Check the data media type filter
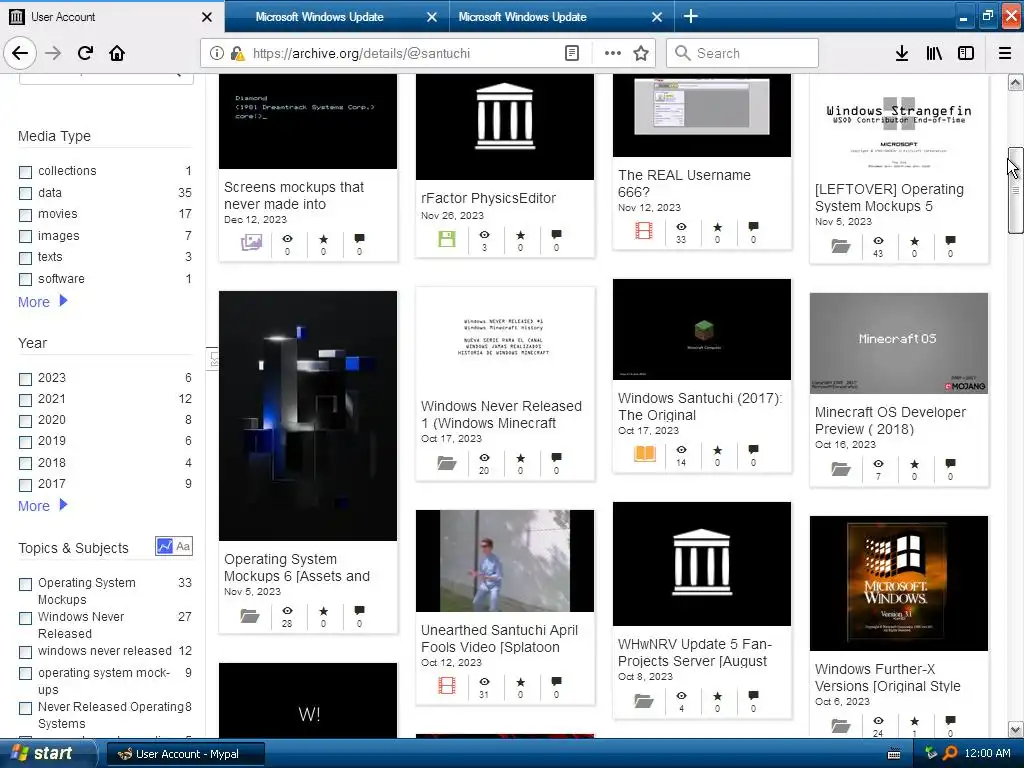The width and height of the screenshot is (1024, 768). pos(25,193)
